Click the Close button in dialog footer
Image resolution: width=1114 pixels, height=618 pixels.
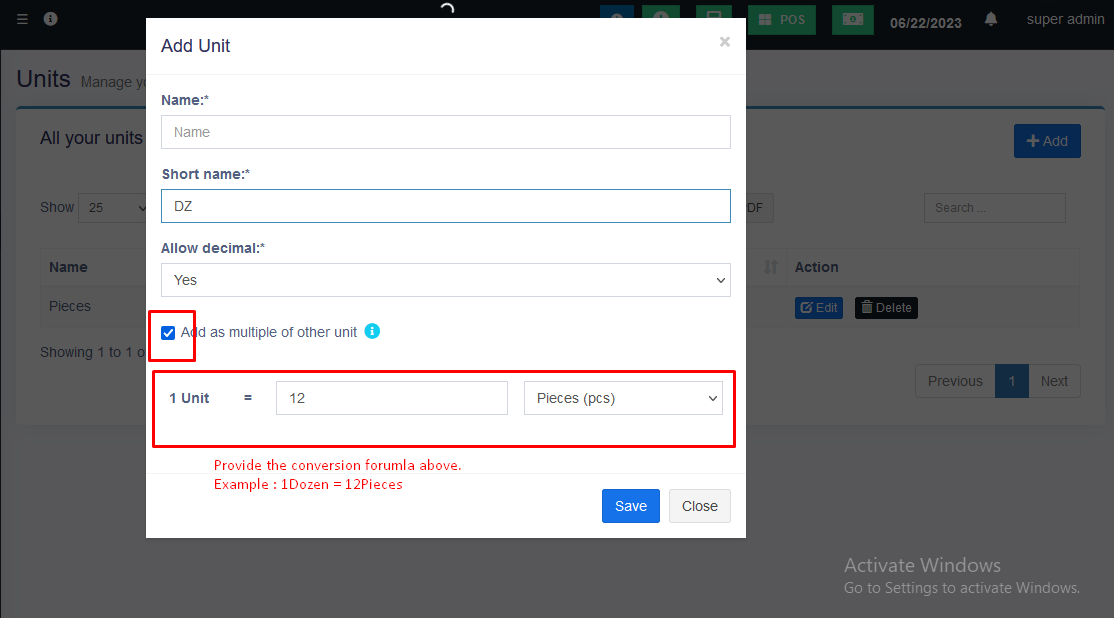(x=699, y=506)
